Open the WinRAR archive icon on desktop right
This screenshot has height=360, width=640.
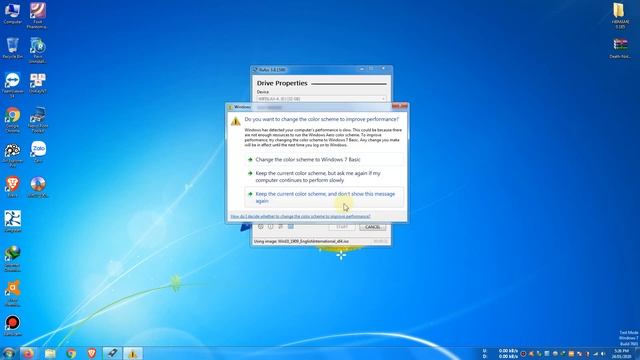pyautogui.click(x=620, y=49)
